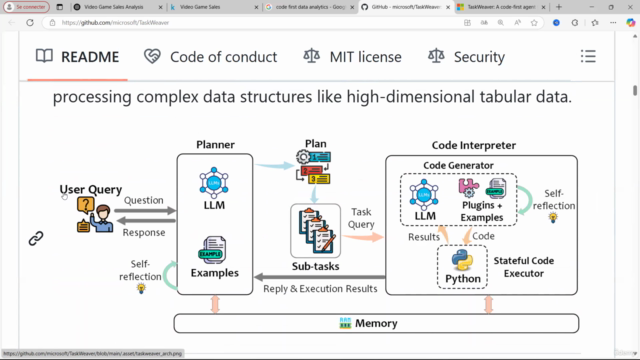Open the tab actions menu icon
The height and width of the screenshot is (360, 640).
click(x=60, y=7)
